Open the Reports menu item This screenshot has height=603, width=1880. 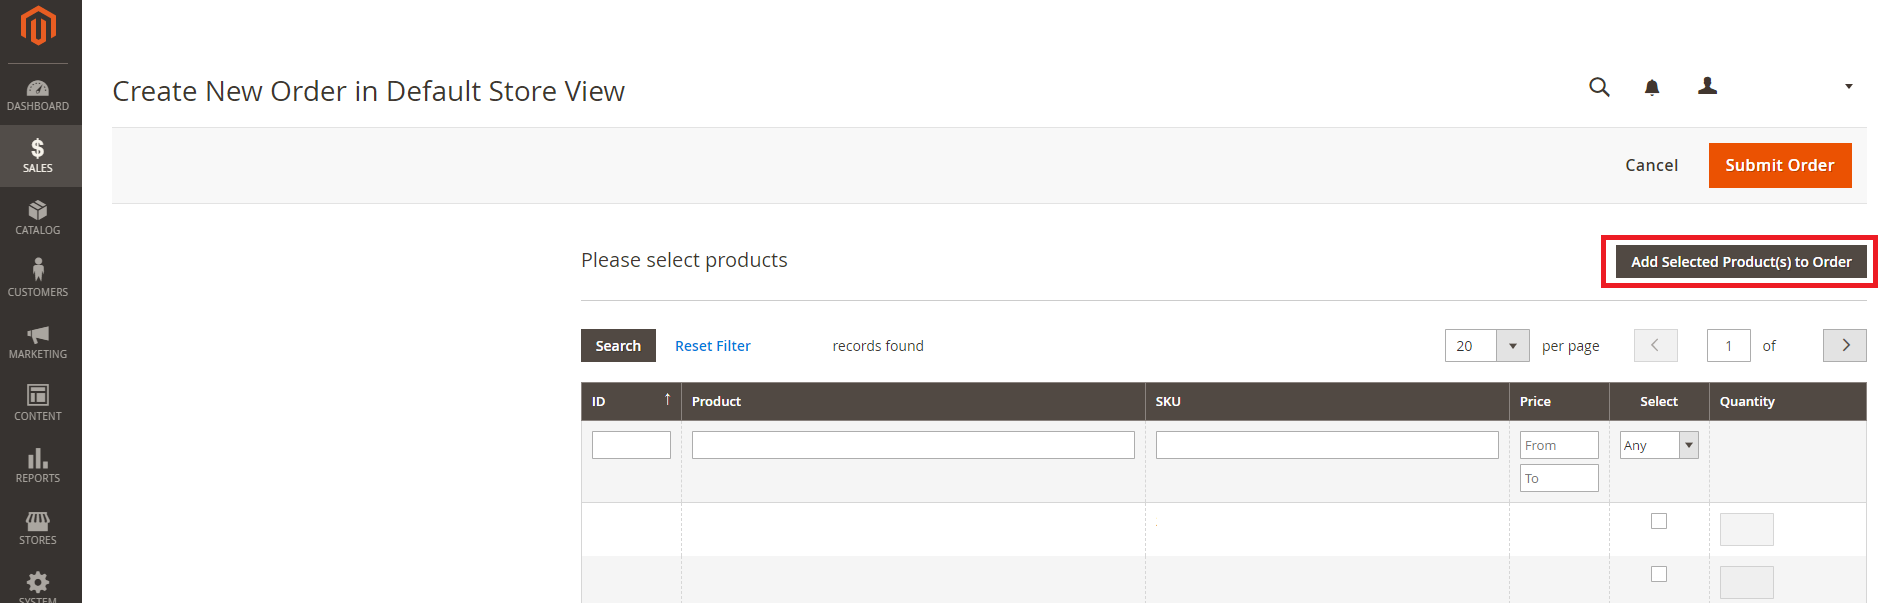point(38,465)
